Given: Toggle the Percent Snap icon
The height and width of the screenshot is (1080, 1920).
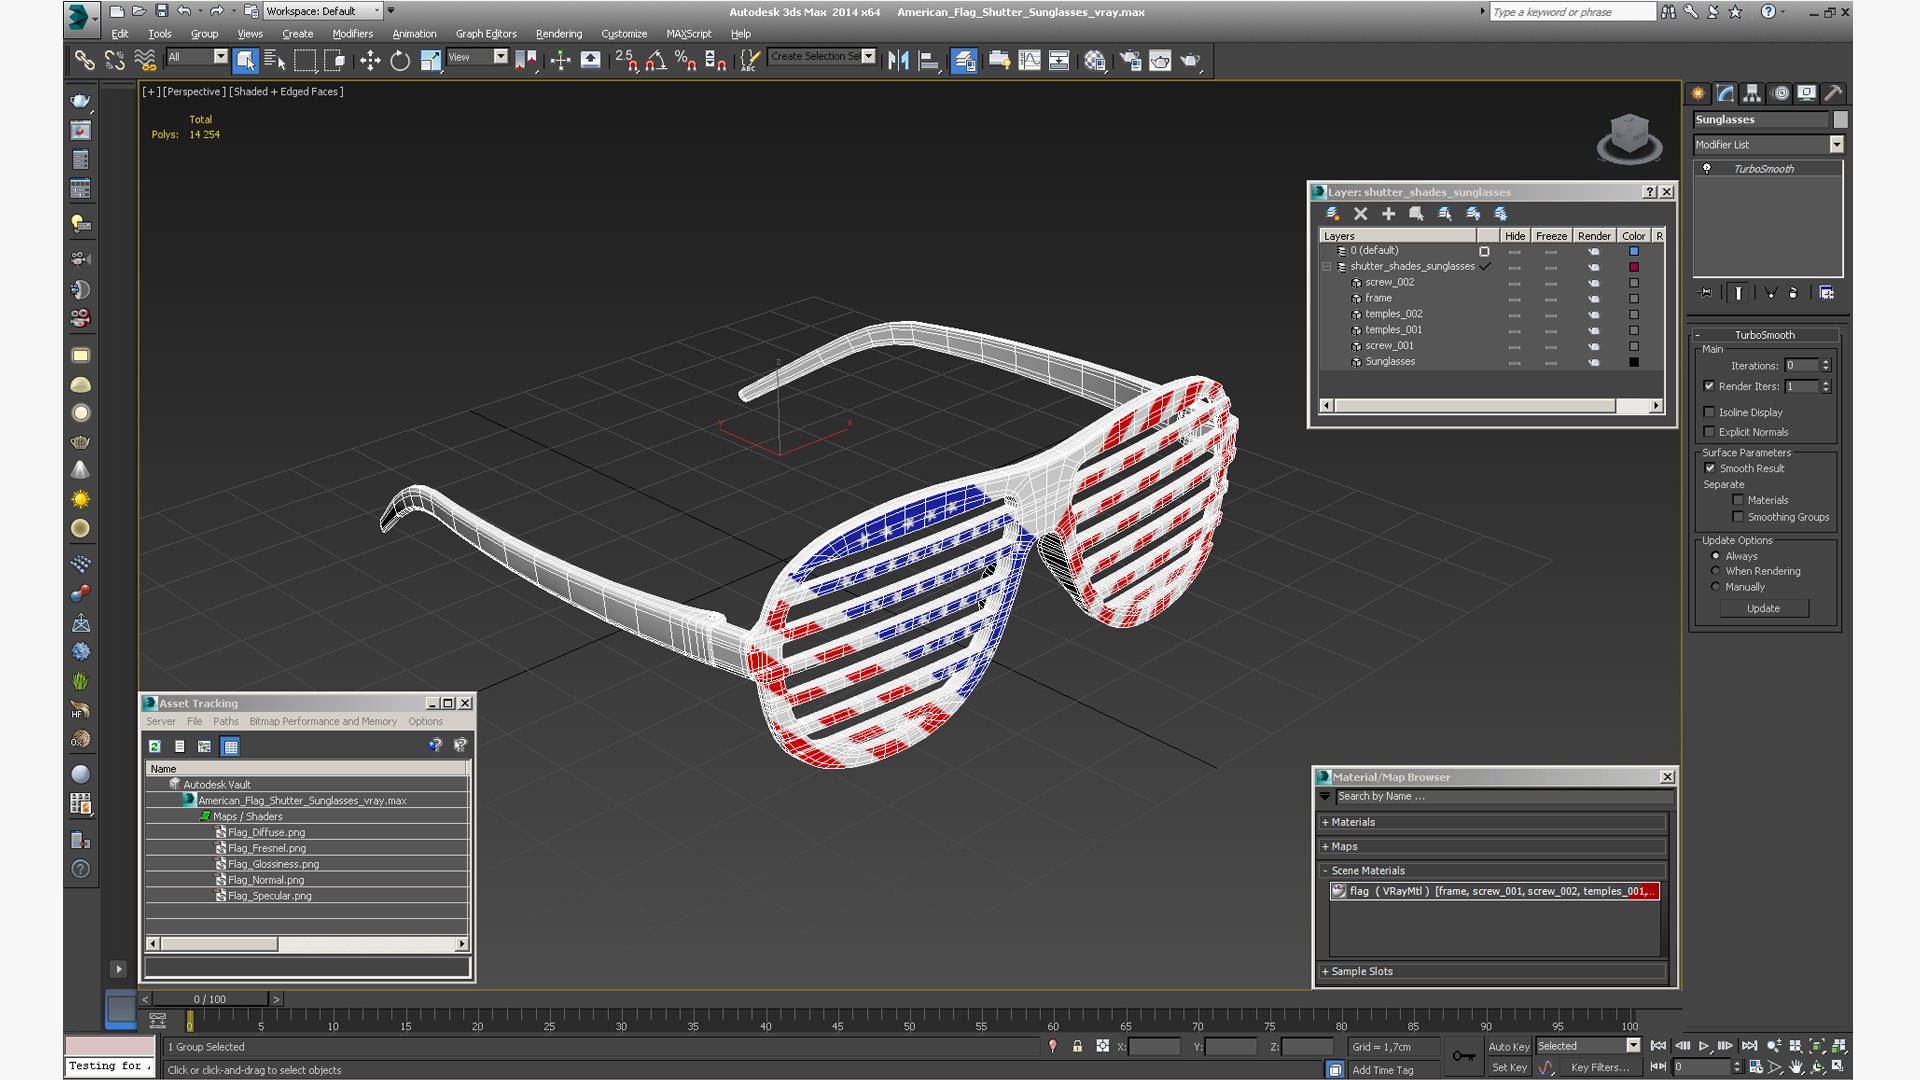Looking at the screenshot, I should 686,61.
